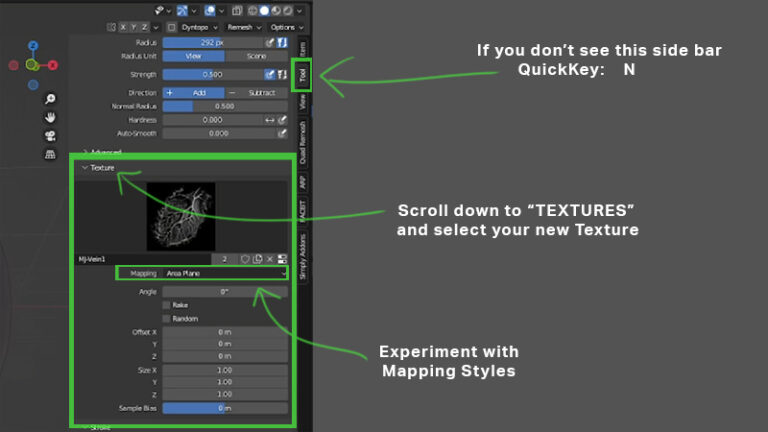Click the radius pressure sensitivity pen icon

[x=270, y=43]
